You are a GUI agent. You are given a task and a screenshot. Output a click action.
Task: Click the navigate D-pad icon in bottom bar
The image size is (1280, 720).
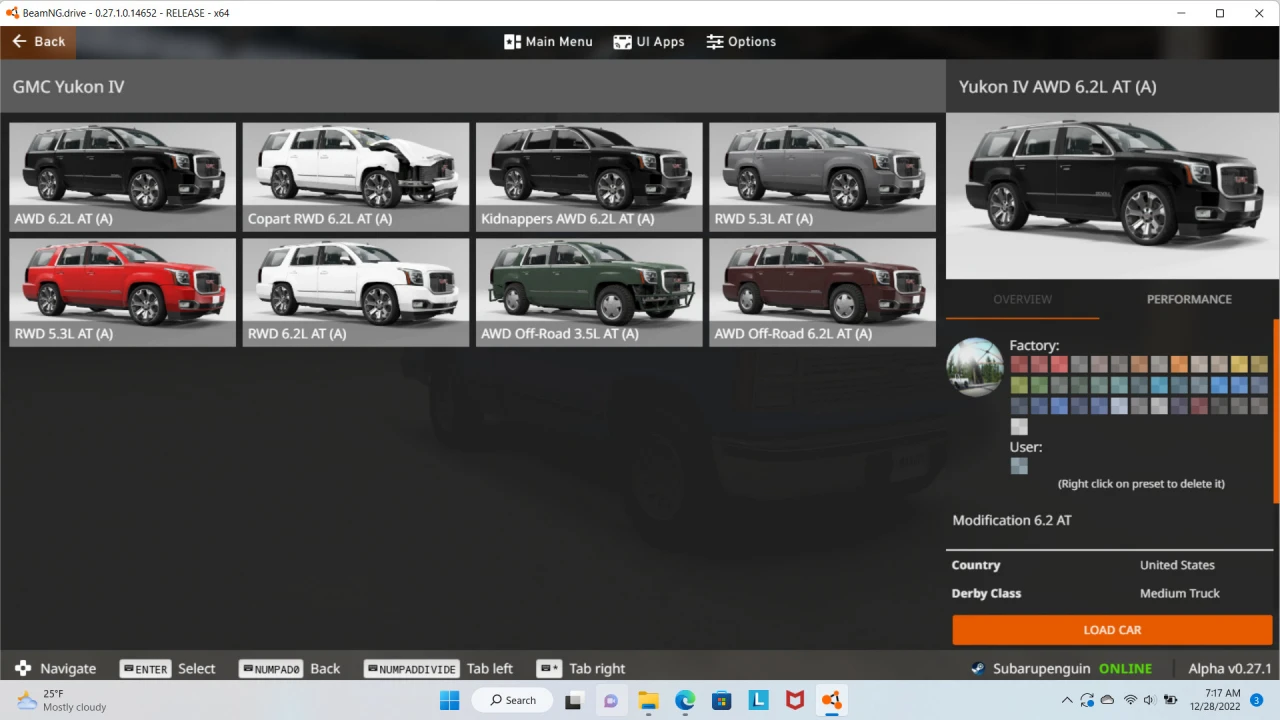tap(23, 668)
